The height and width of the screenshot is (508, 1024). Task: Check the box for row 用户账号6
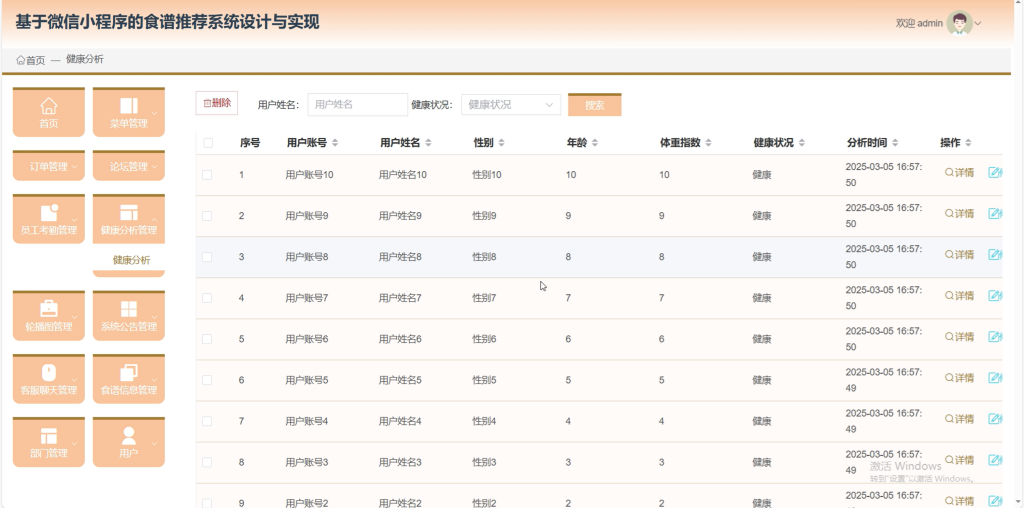pos(207,340)
